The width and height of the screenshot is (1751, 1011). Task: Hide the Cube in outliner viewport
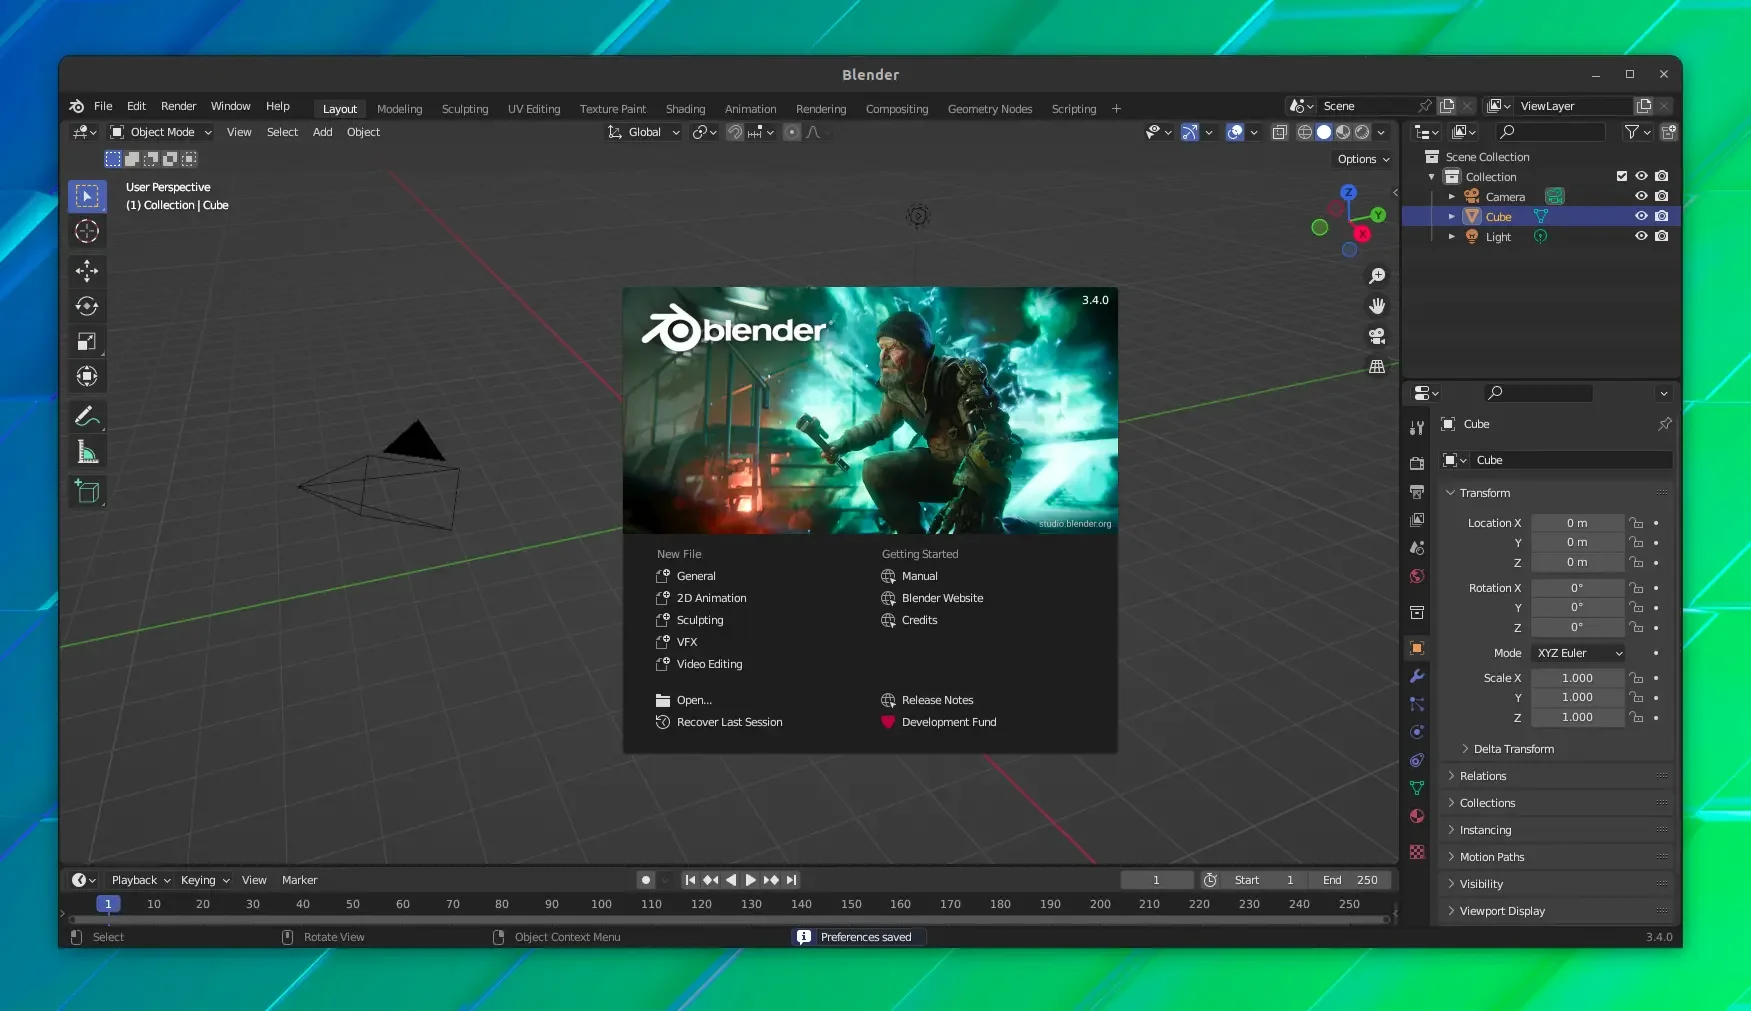pos(1641,216)
